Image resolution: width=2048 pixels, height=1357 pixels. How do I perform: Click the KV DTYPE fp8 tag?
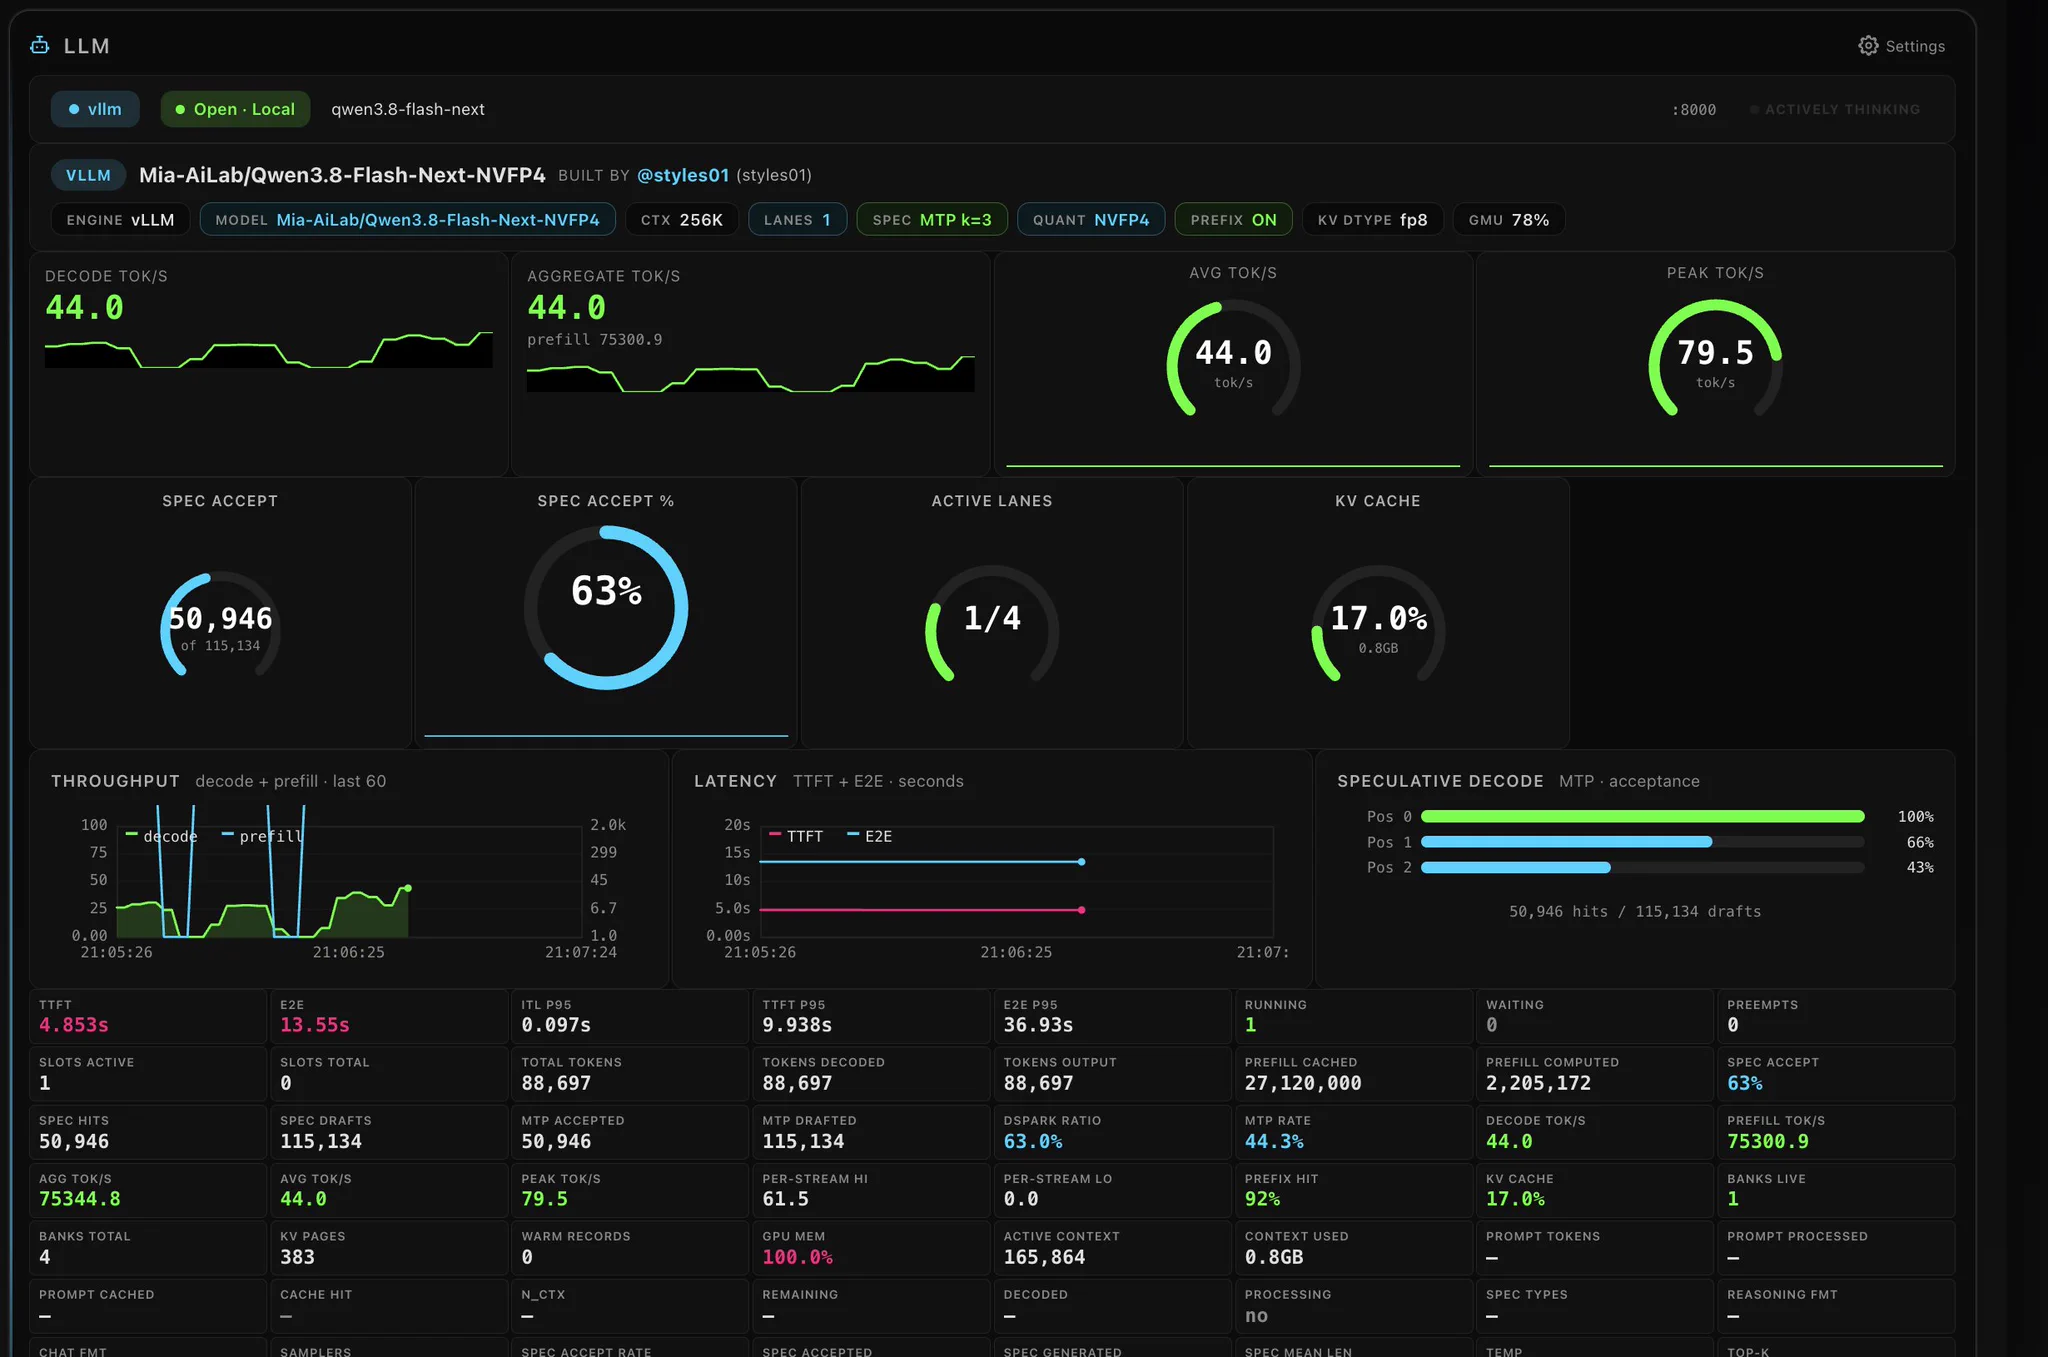tap(1372, 220)
